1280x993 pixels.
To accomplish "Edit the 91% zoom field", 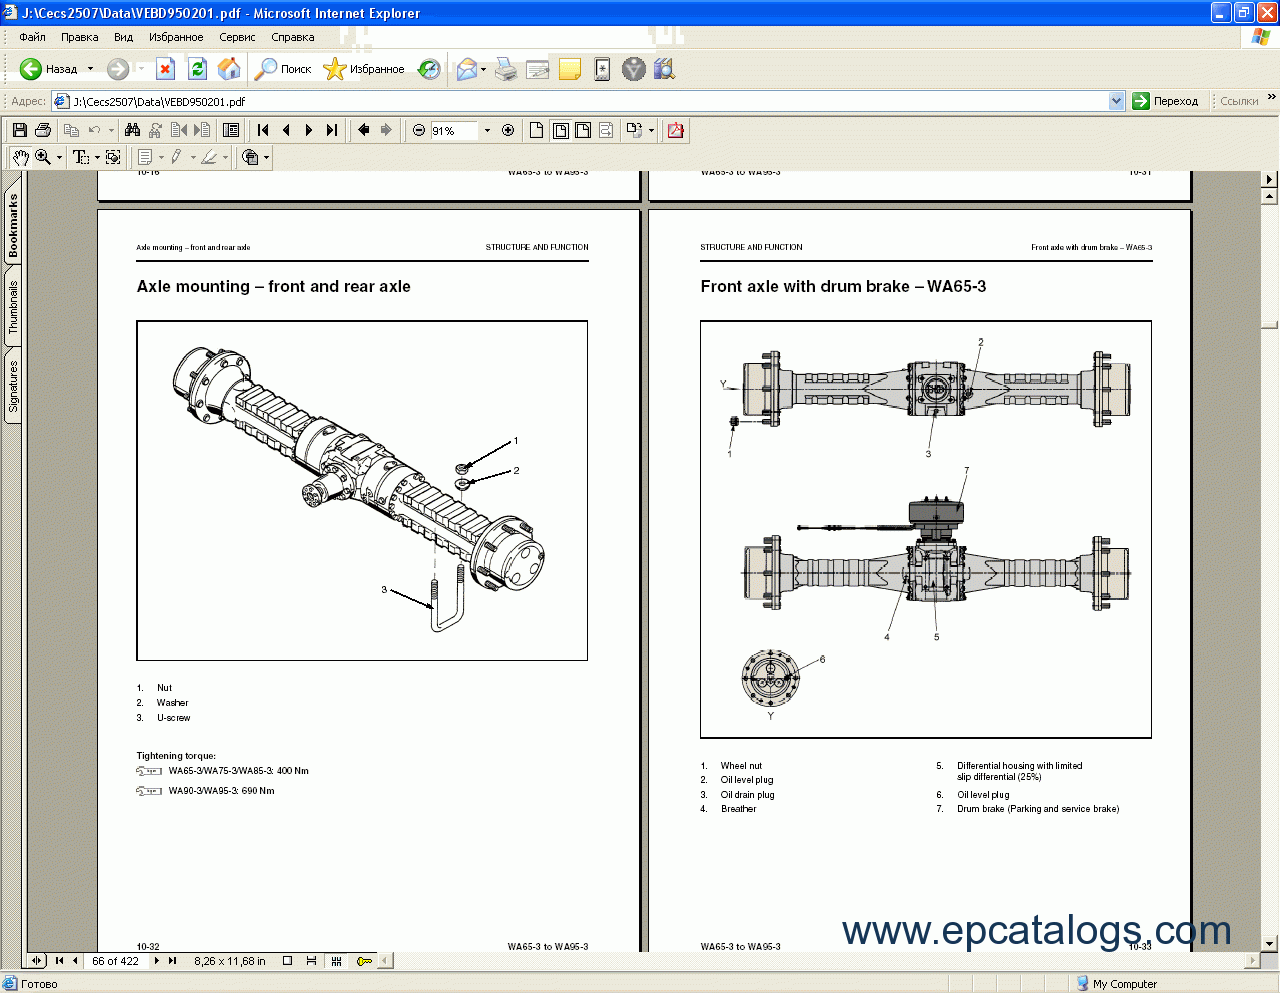I will [455, 131].
